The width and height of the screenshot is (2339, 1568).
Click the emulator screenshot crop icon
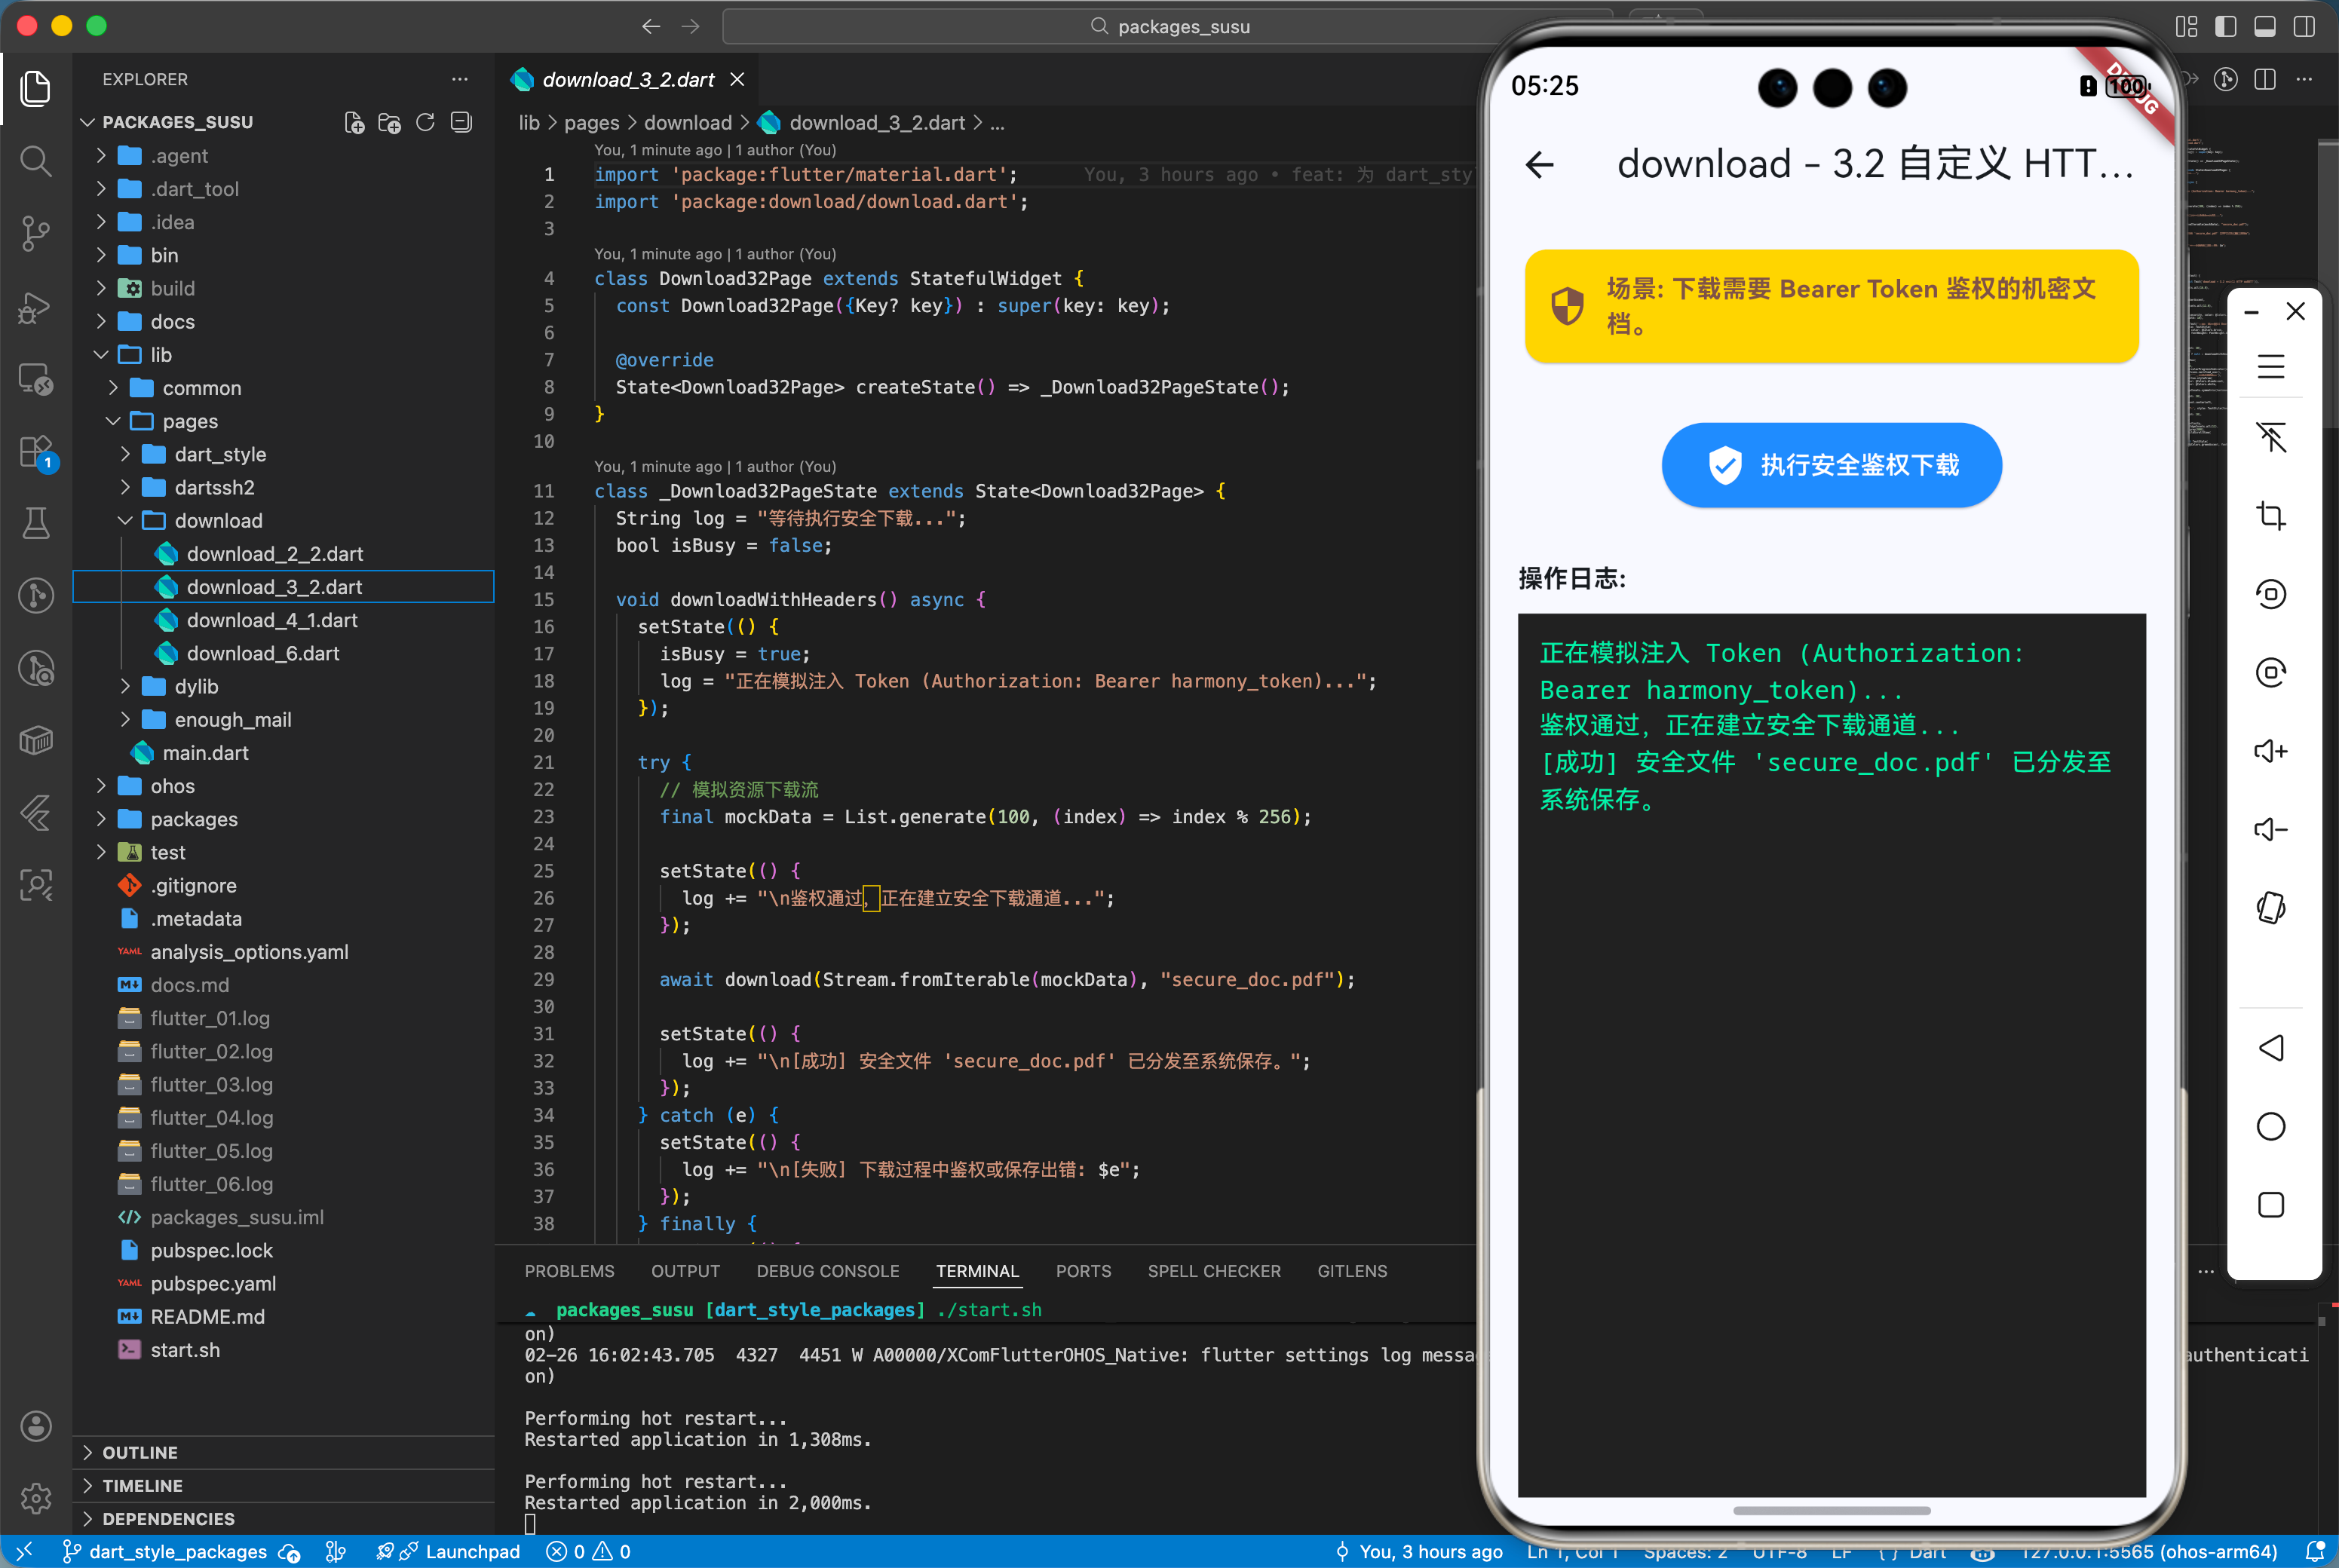[2270, 515]
